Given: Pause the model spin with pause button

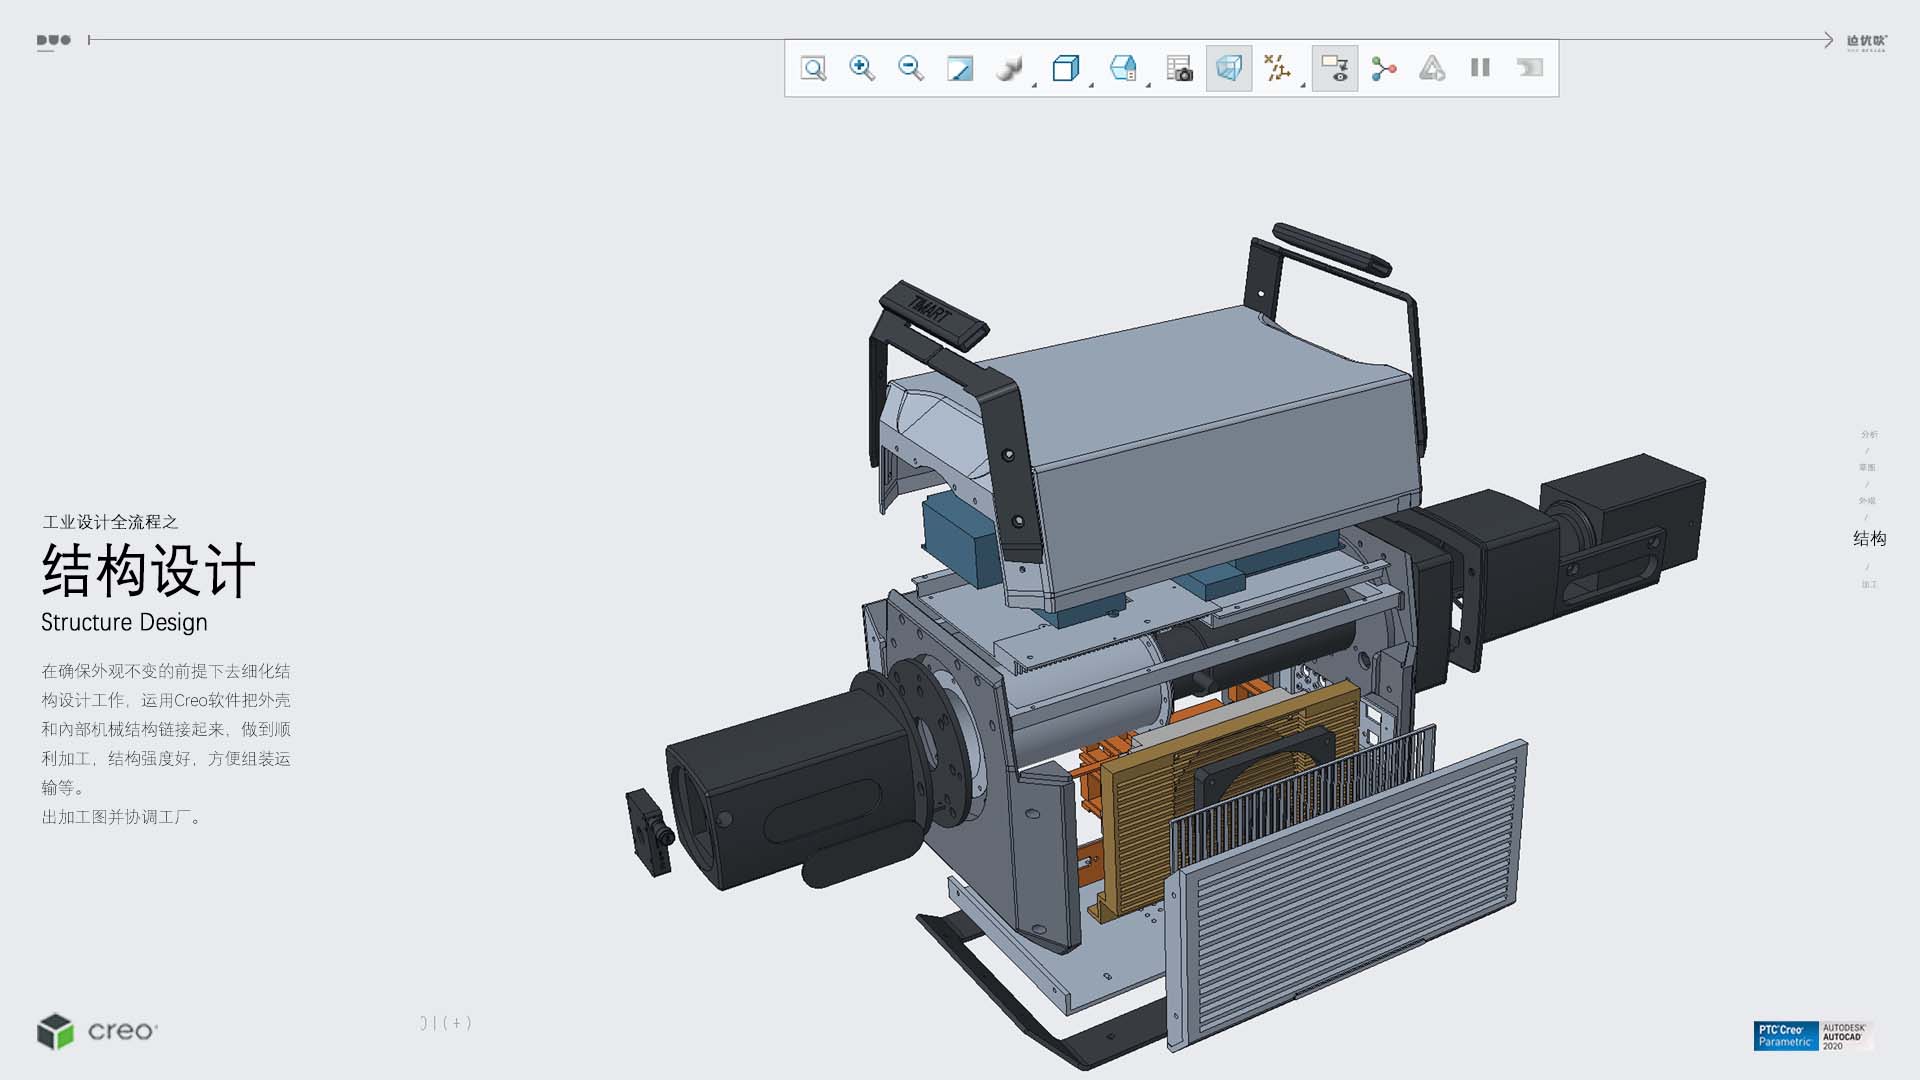Looking at the screenshot, I should pos(1480,68).
